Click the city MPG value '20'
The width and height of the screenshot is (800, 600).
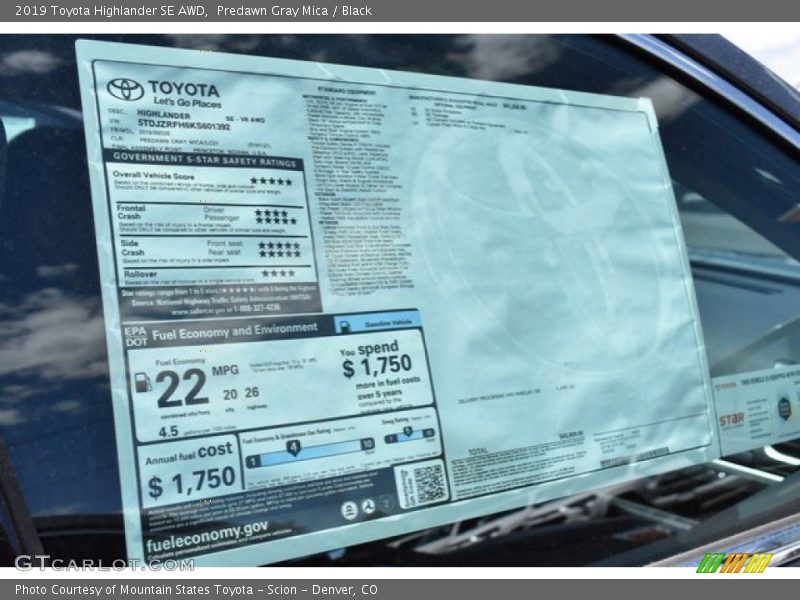pyautogui.click(x=230, y=394)
